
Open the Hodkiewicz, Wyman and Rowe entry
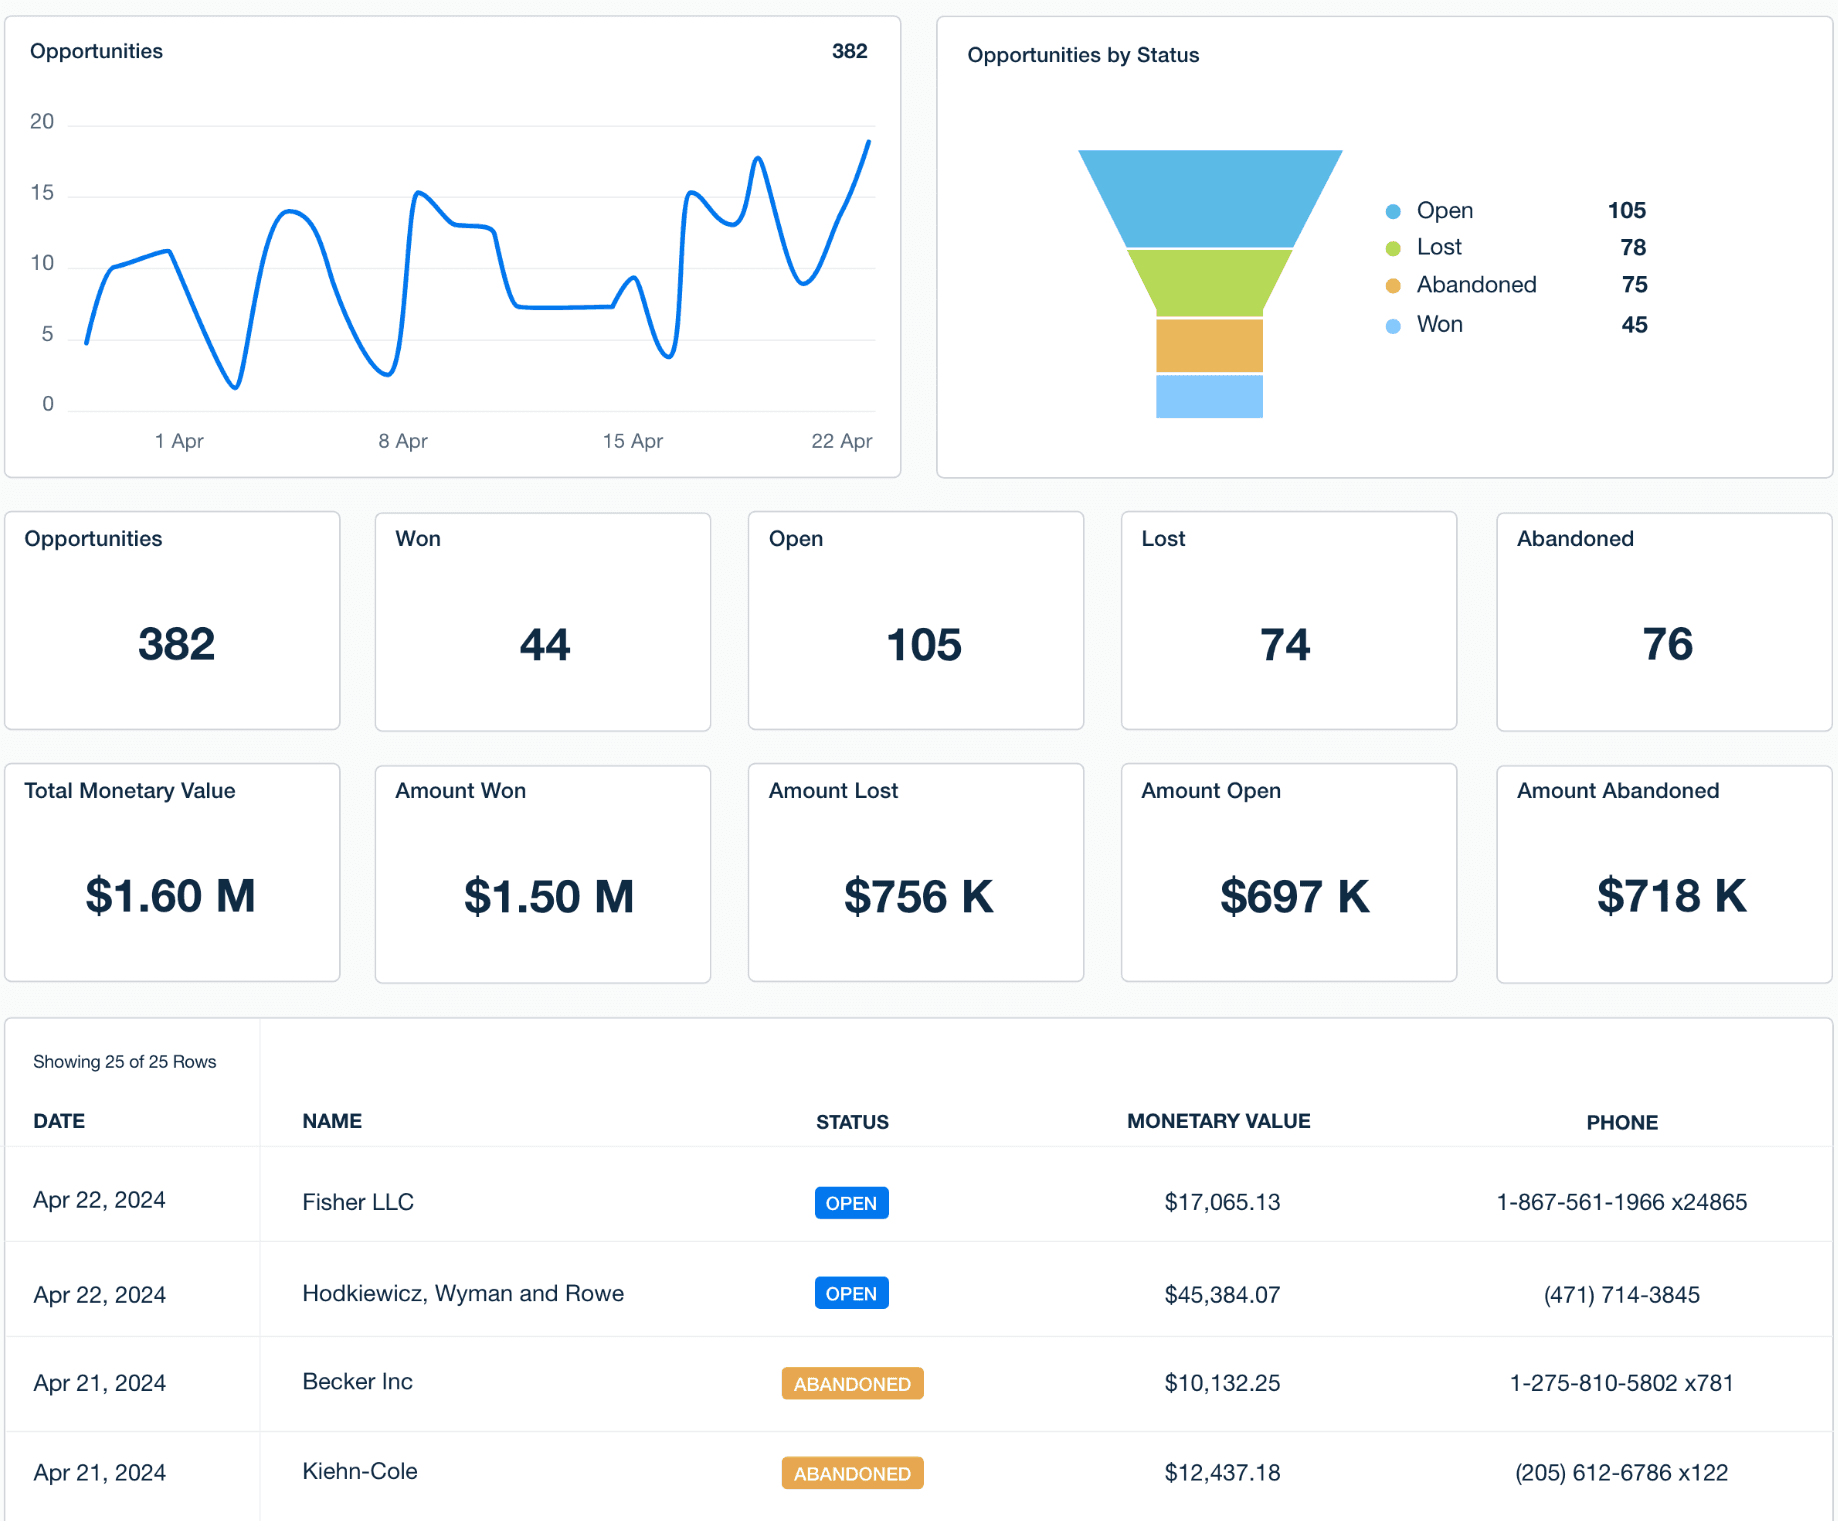pos(463,1293)
